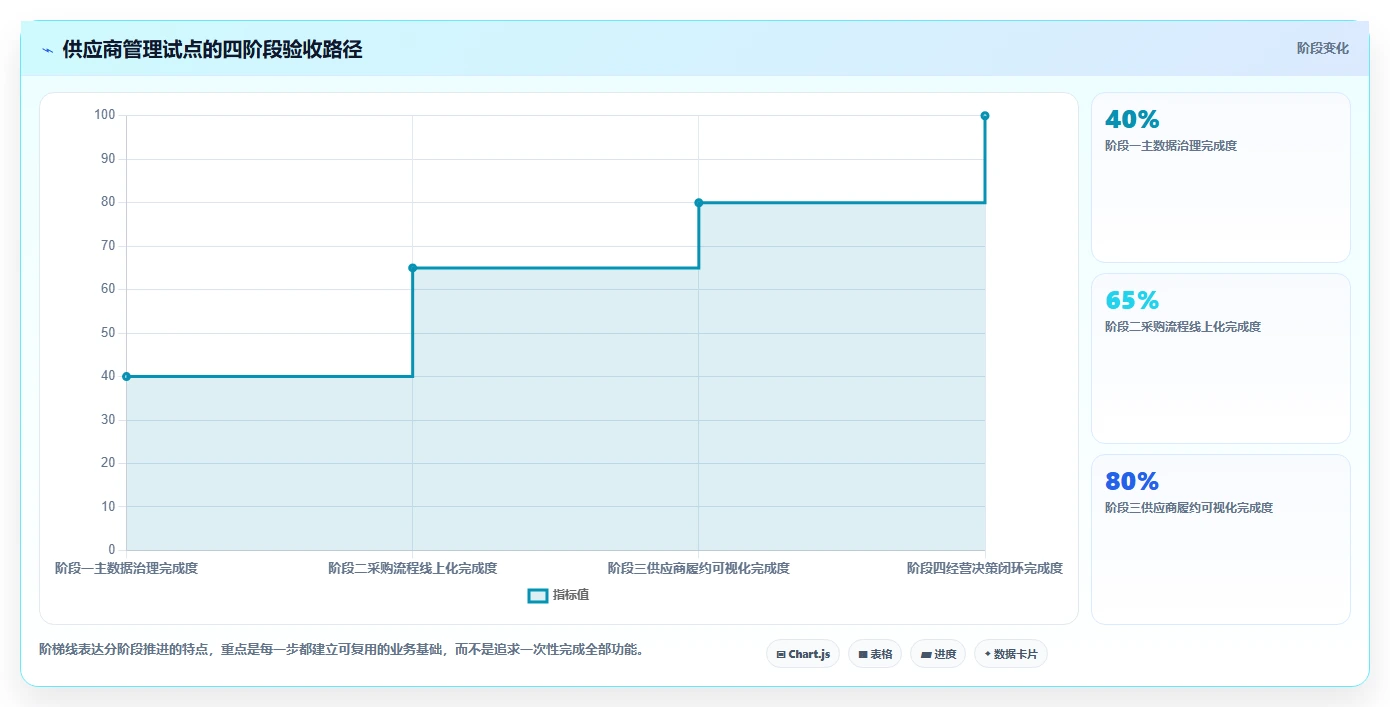Click the y-axis tick label 20
Image resolution: width=1390 pixels, height=707 pixels.
click(x=108, y=463)
